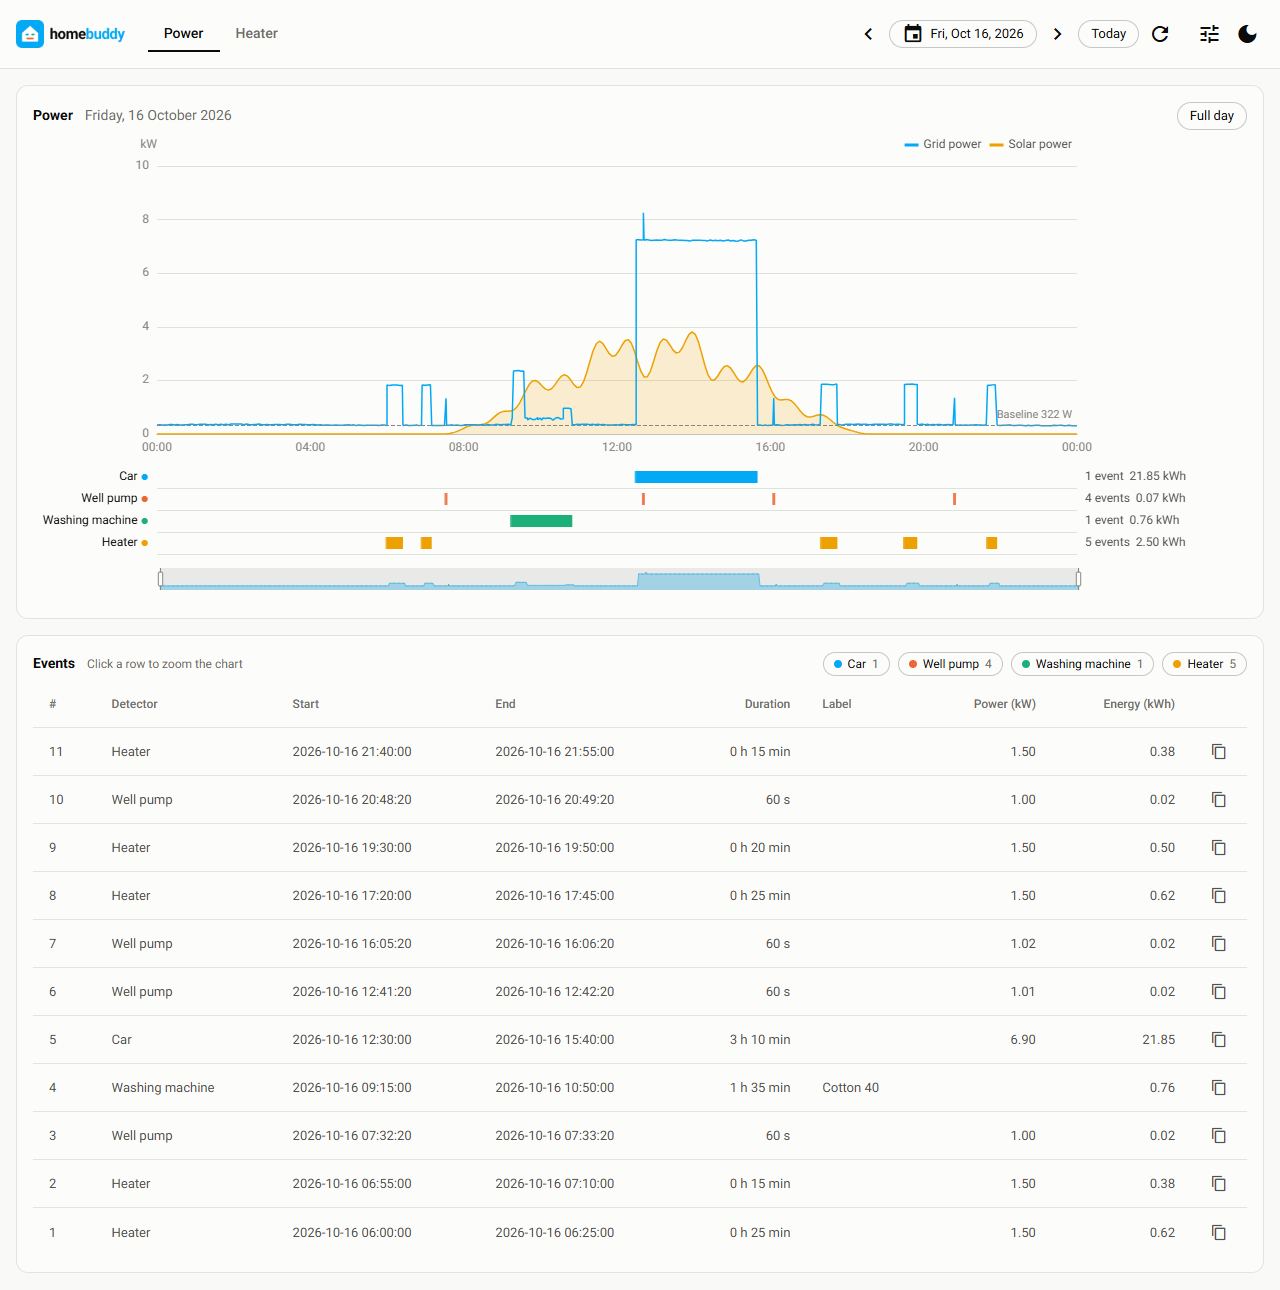
Task: Click the Car timeline row label
Action: (128, 476)
